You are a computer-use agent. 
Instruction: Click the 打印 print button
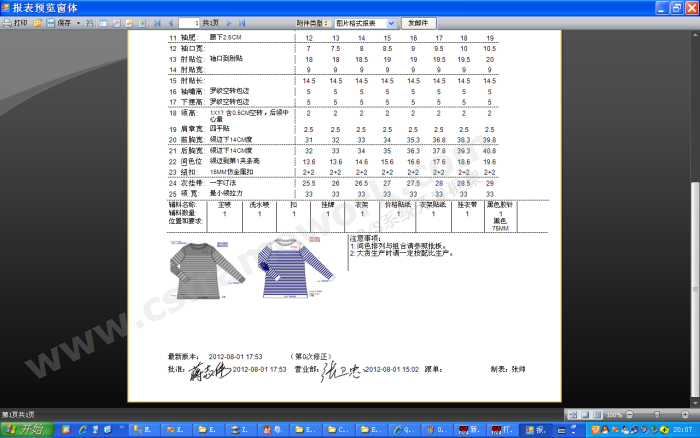16,21
